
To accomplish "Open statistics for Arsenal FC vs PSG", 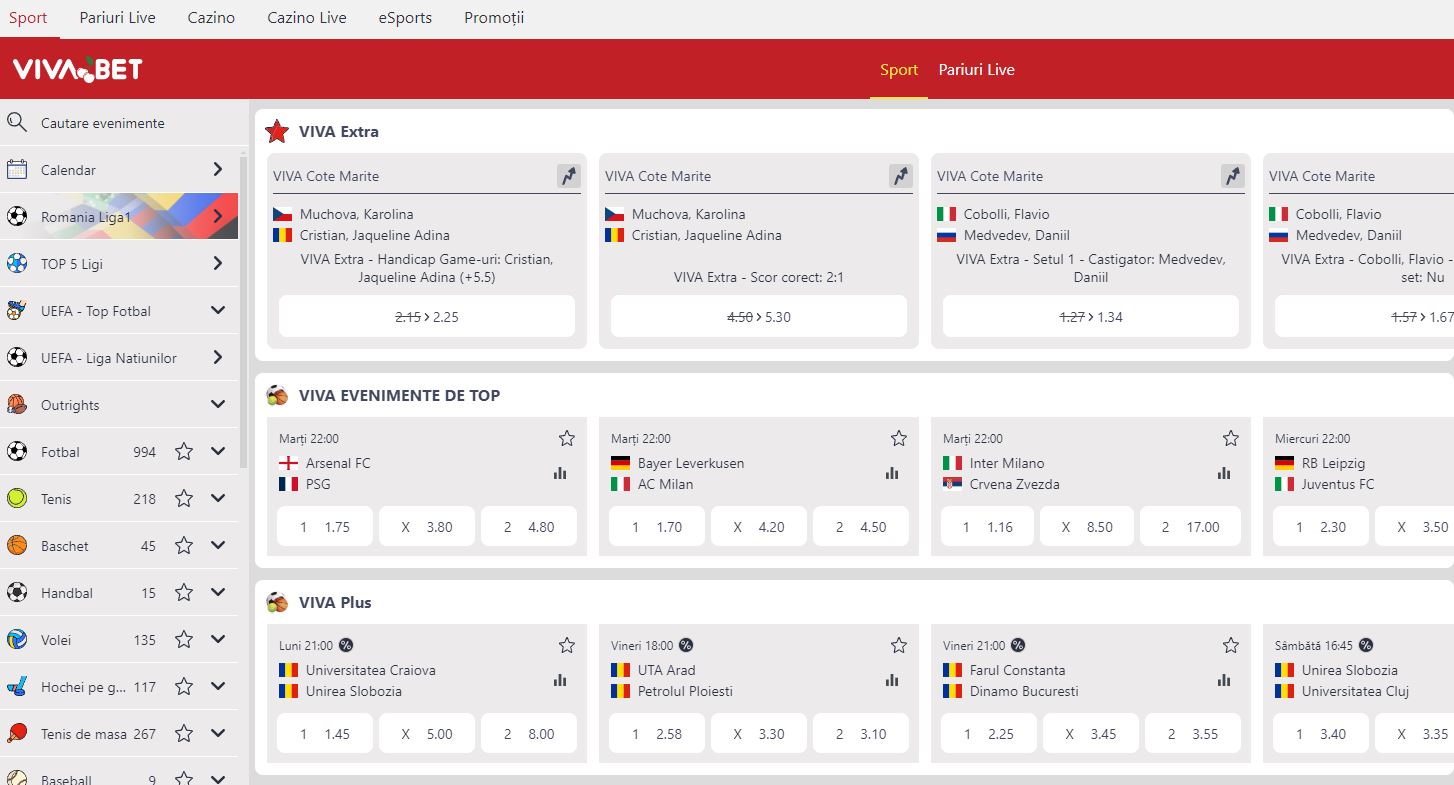I will [560, 474].
